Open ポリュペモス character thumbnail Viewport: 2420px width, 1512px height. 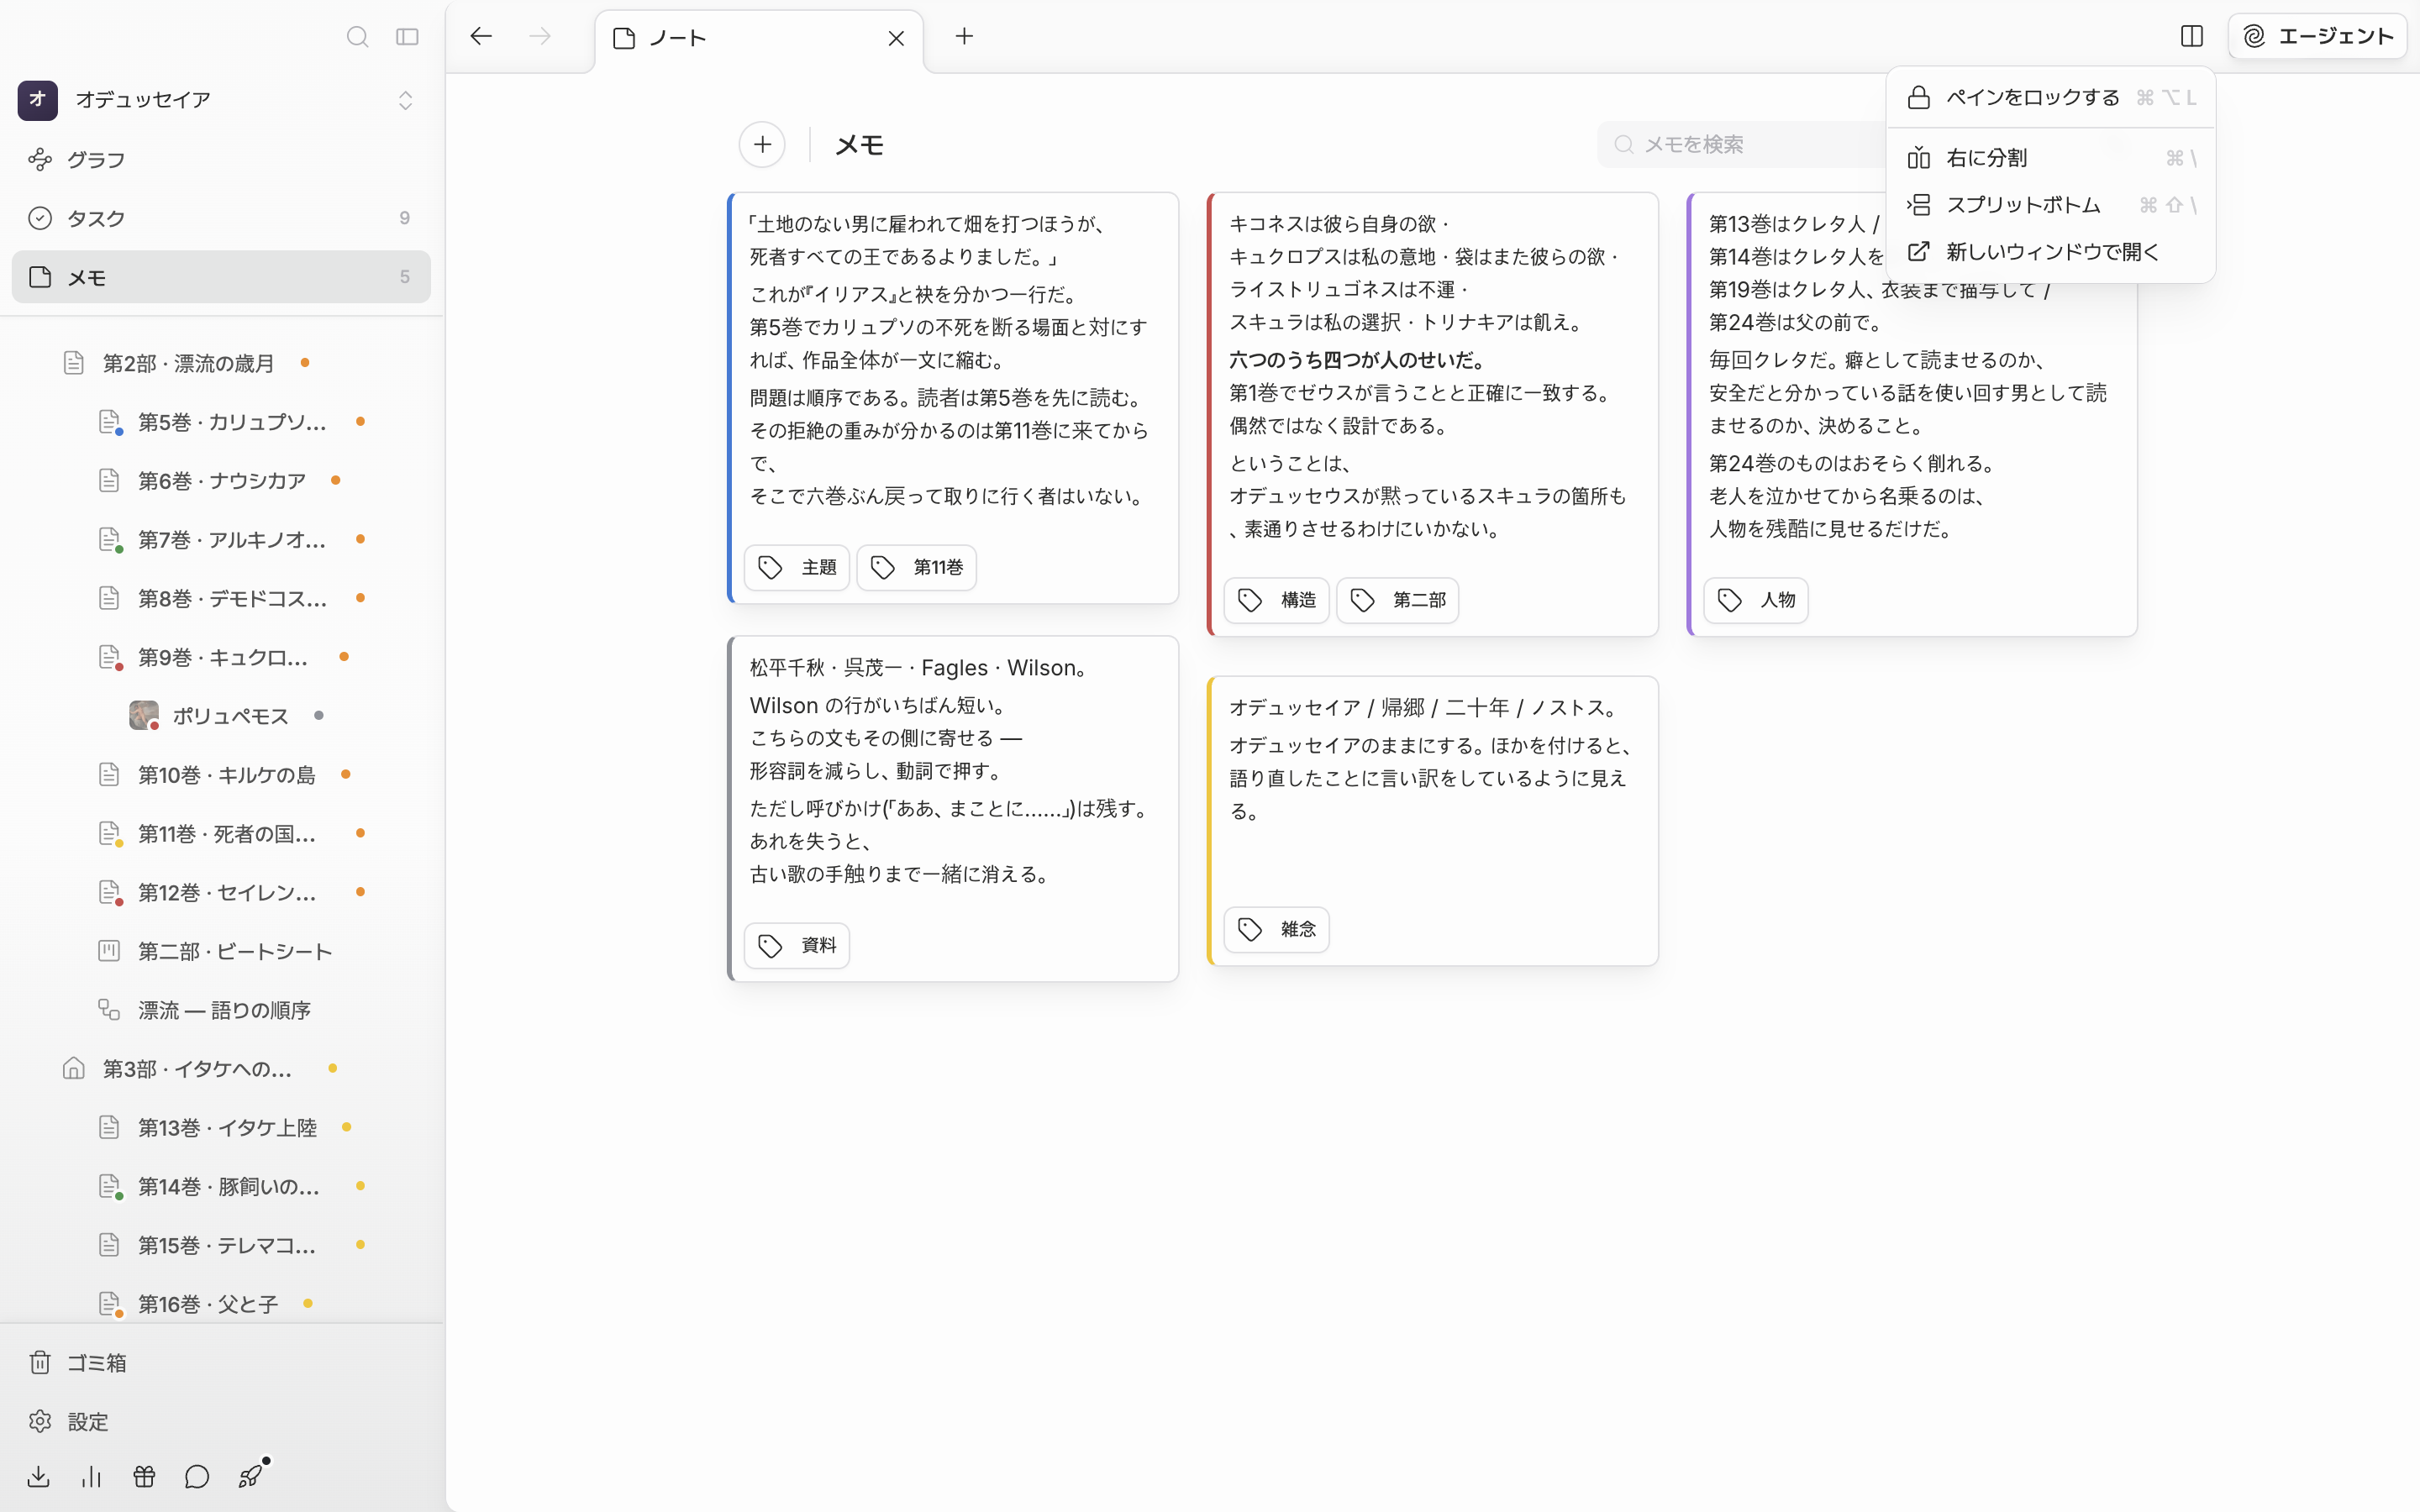pyautogui.click(x=144, y=716)
